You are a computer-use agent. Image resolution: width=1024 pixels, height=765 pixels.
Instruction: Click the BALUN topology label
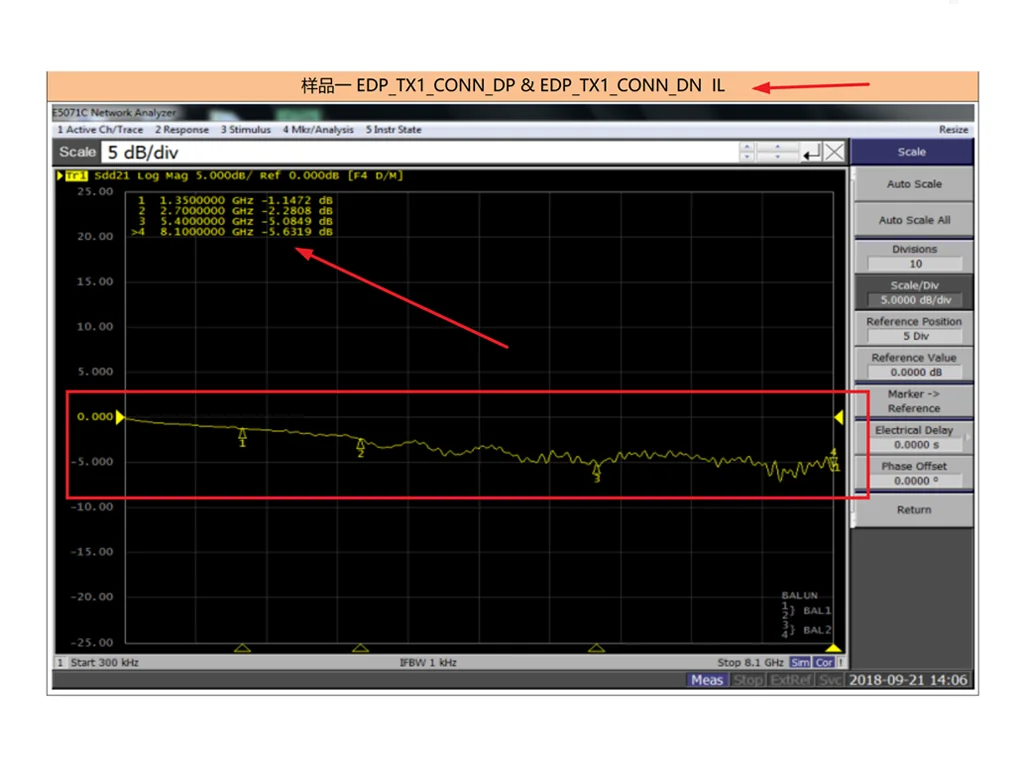(x=799, y=595)
